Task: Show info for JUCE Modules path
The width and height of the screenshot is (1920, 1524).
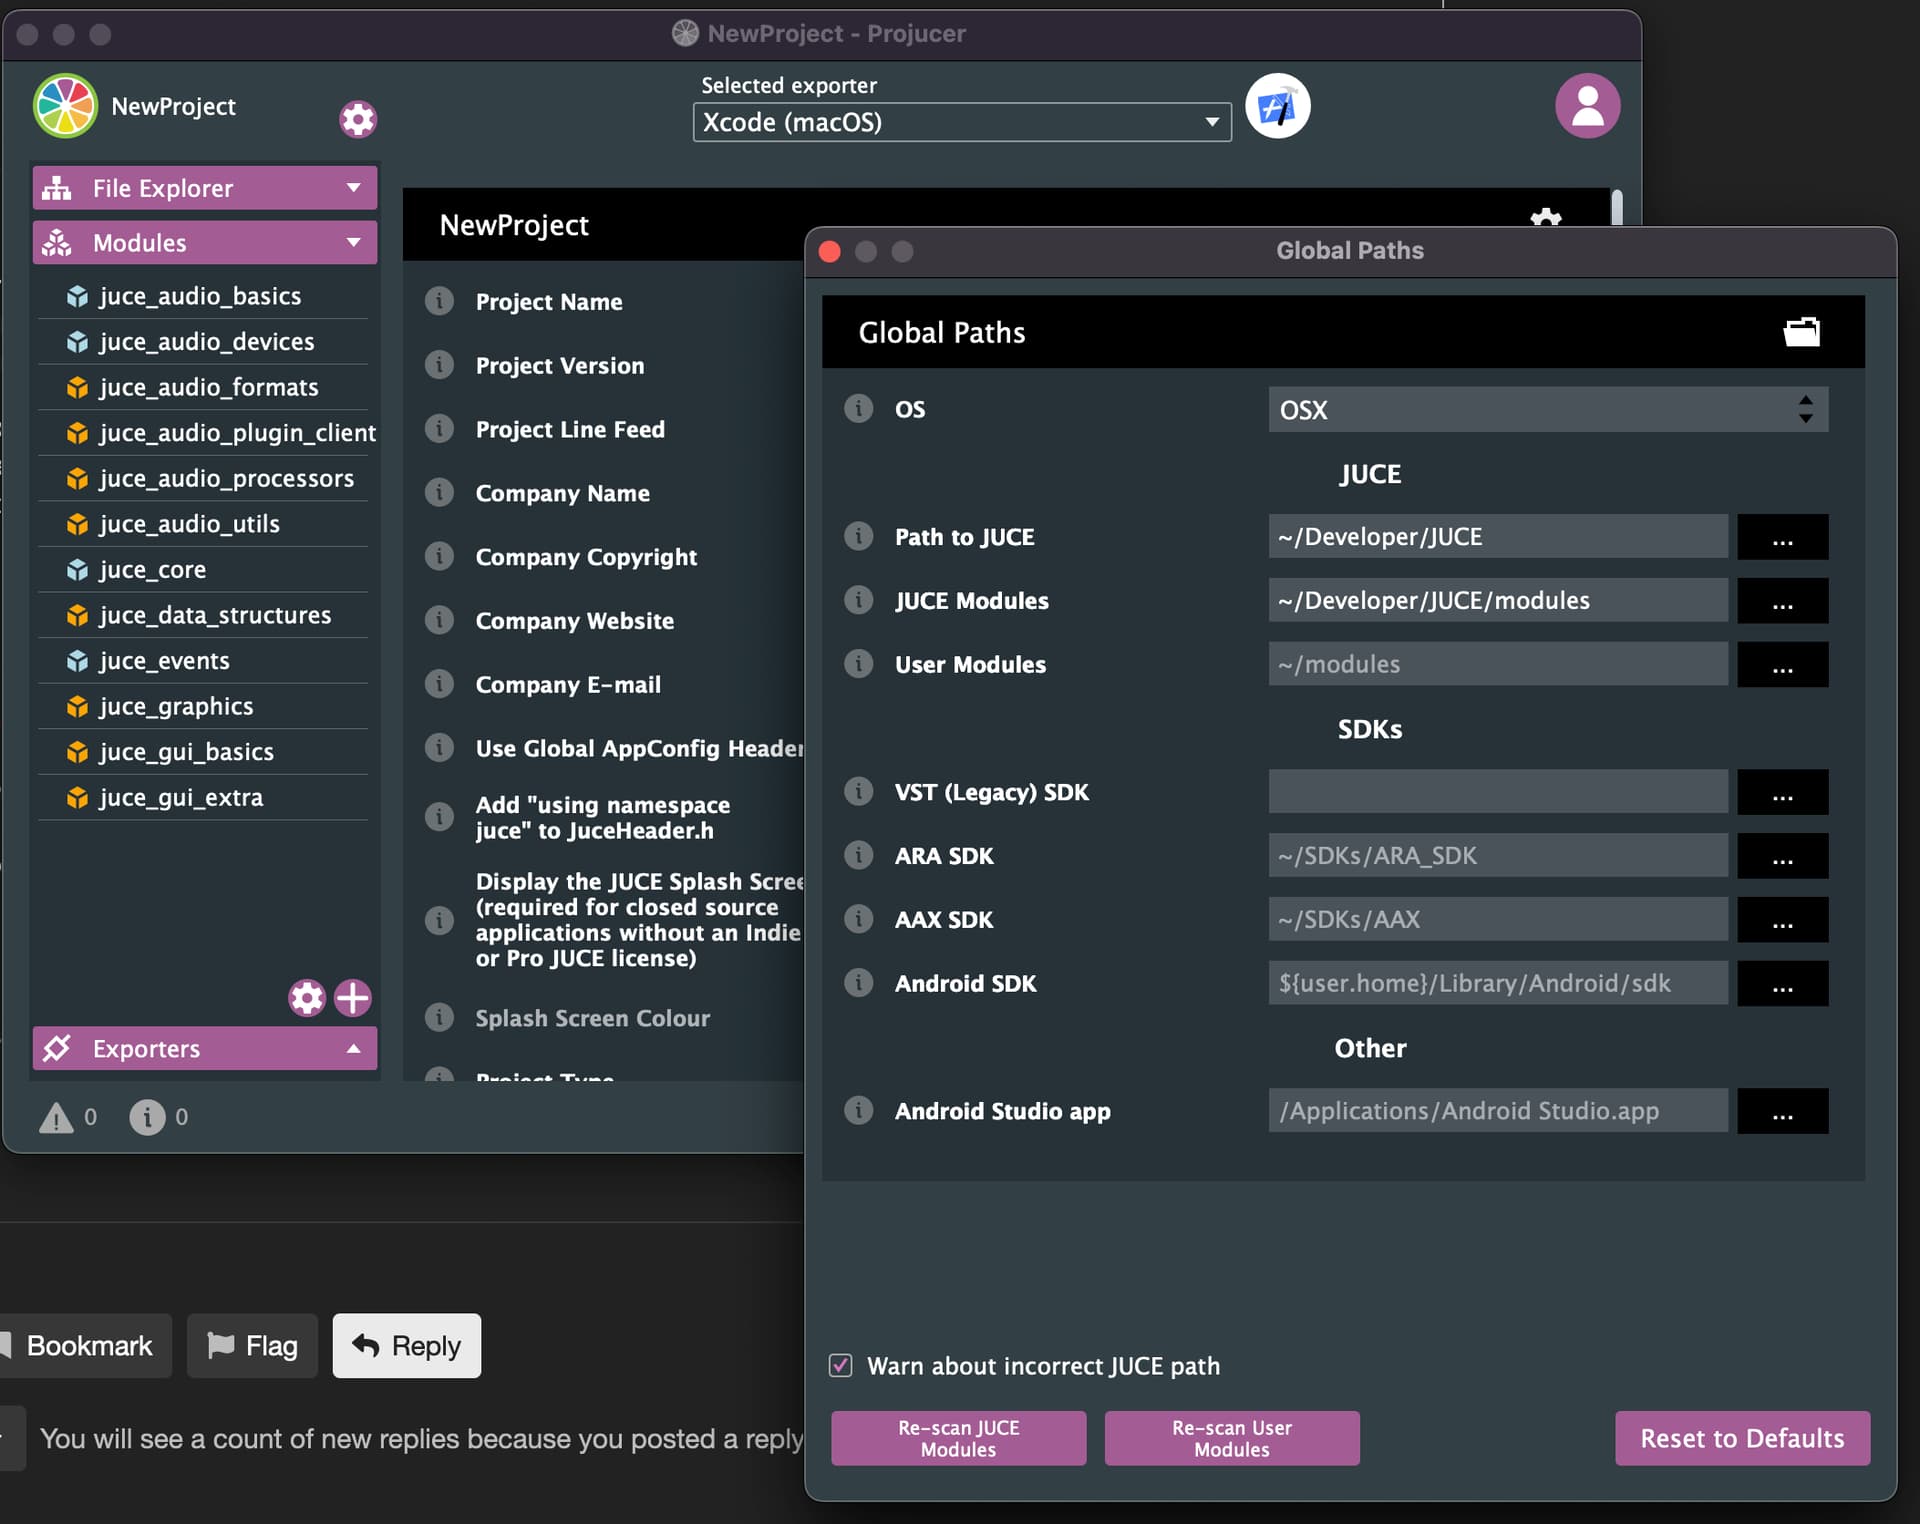Action: 858,600
